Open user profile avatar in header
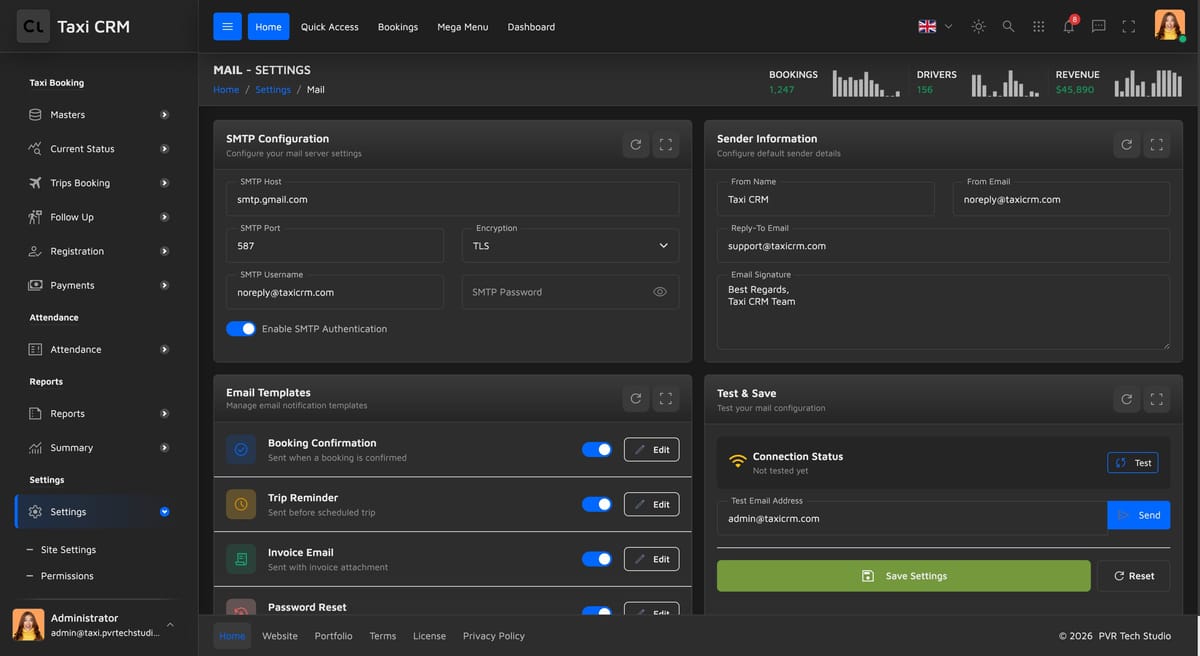 (1169, 26)
